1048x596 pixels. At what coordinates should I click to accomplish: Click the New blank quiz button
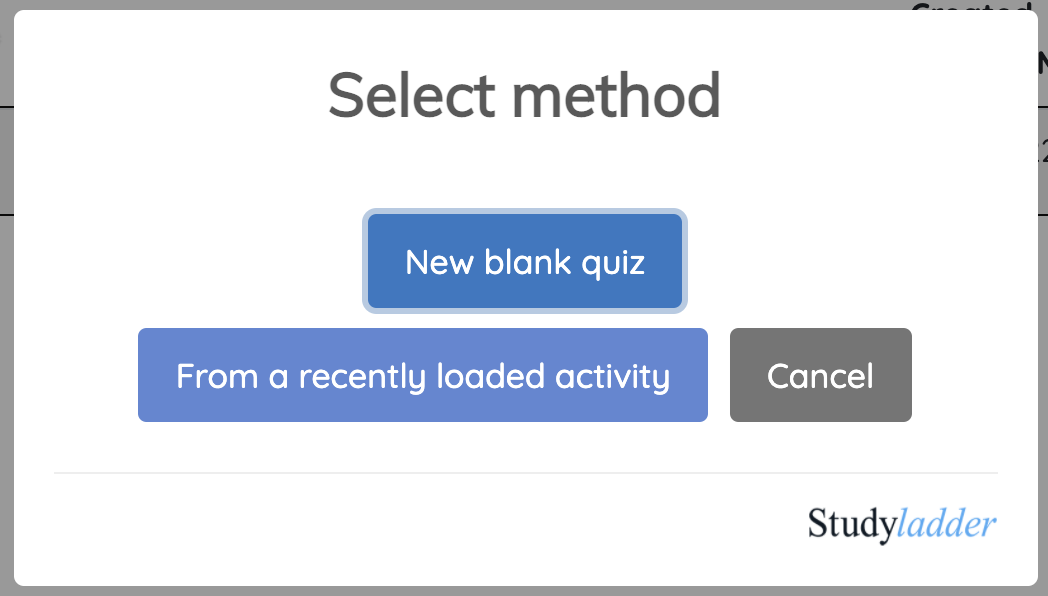click(525, 262)
